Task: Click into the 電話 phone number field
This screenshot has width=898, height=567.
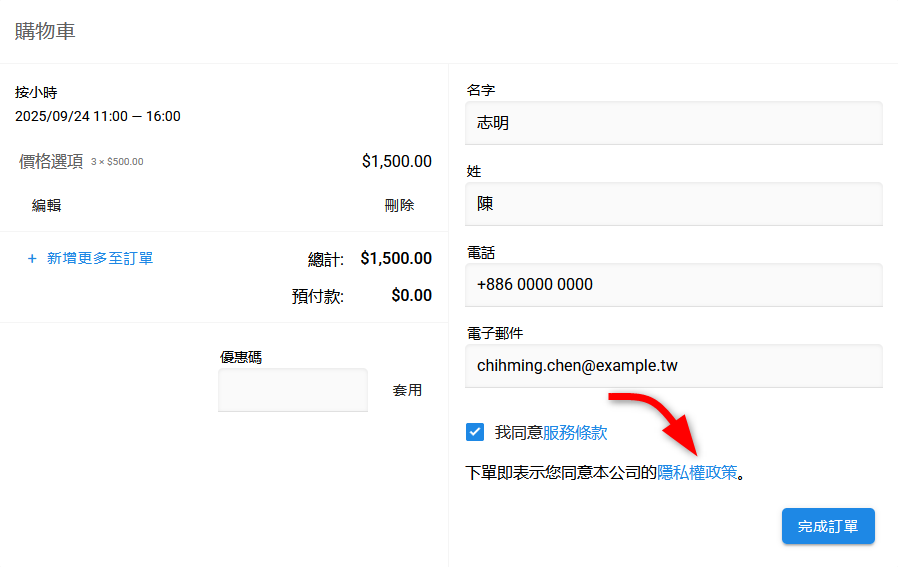Action: pos(673,285)
